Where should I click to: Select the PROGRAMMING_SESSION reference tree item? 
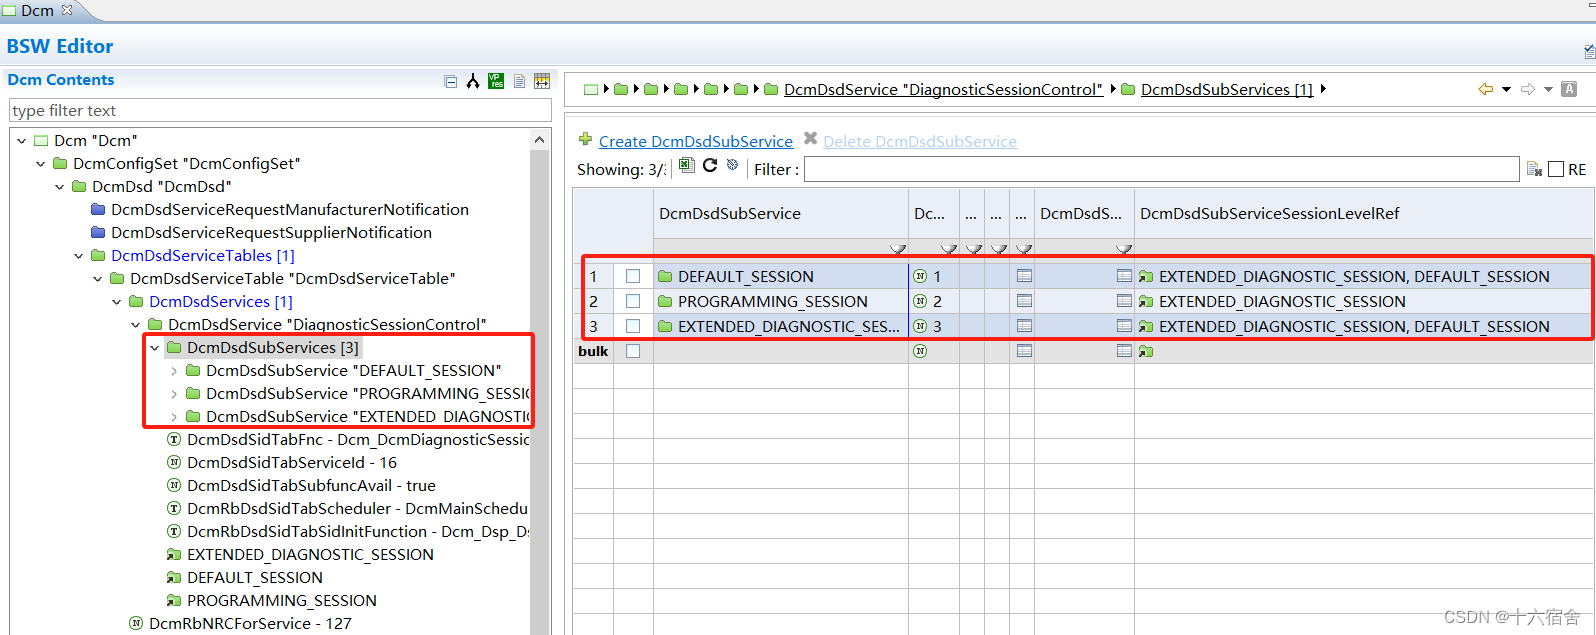282,601
